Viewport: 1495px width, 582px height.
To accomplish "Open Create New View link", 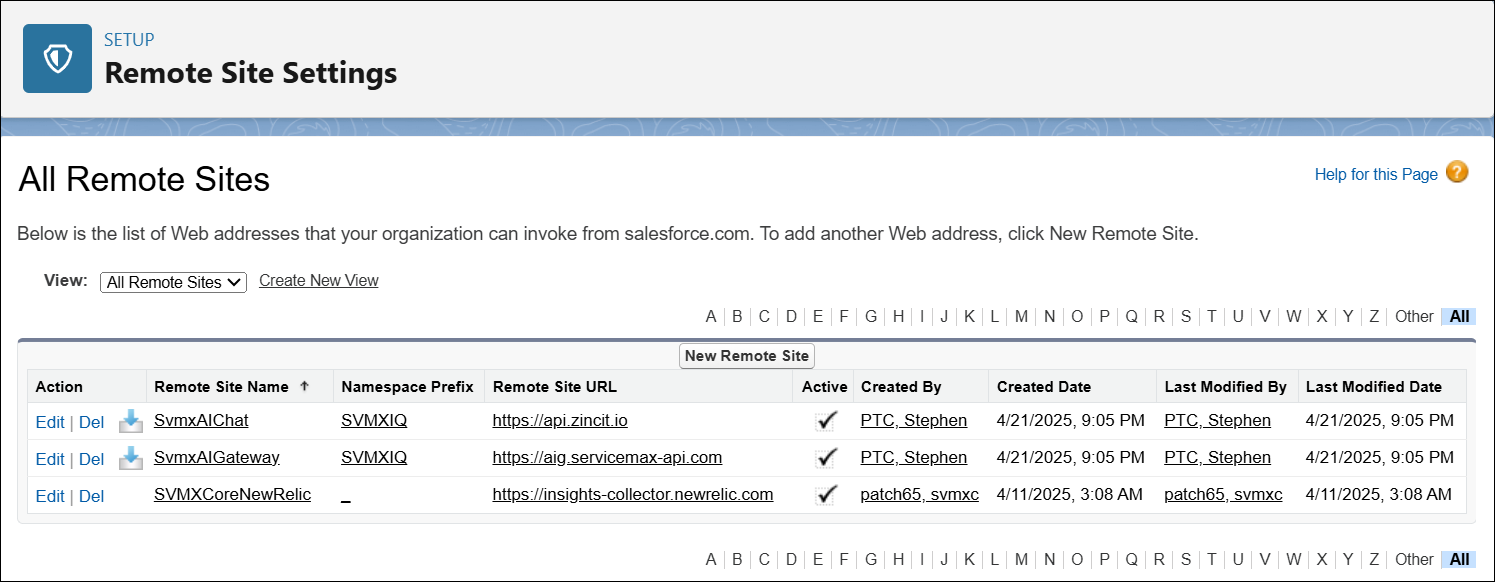I will coord(319,281).
